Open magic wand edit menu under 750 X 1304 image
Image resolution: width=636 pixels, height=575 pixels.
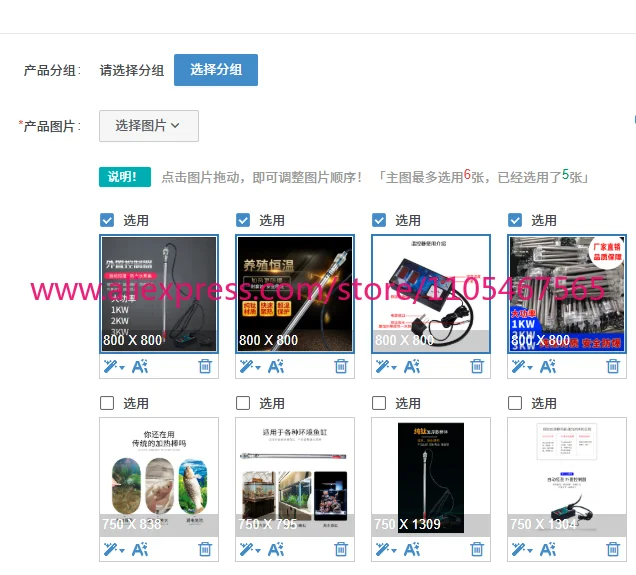pos(522,549)
